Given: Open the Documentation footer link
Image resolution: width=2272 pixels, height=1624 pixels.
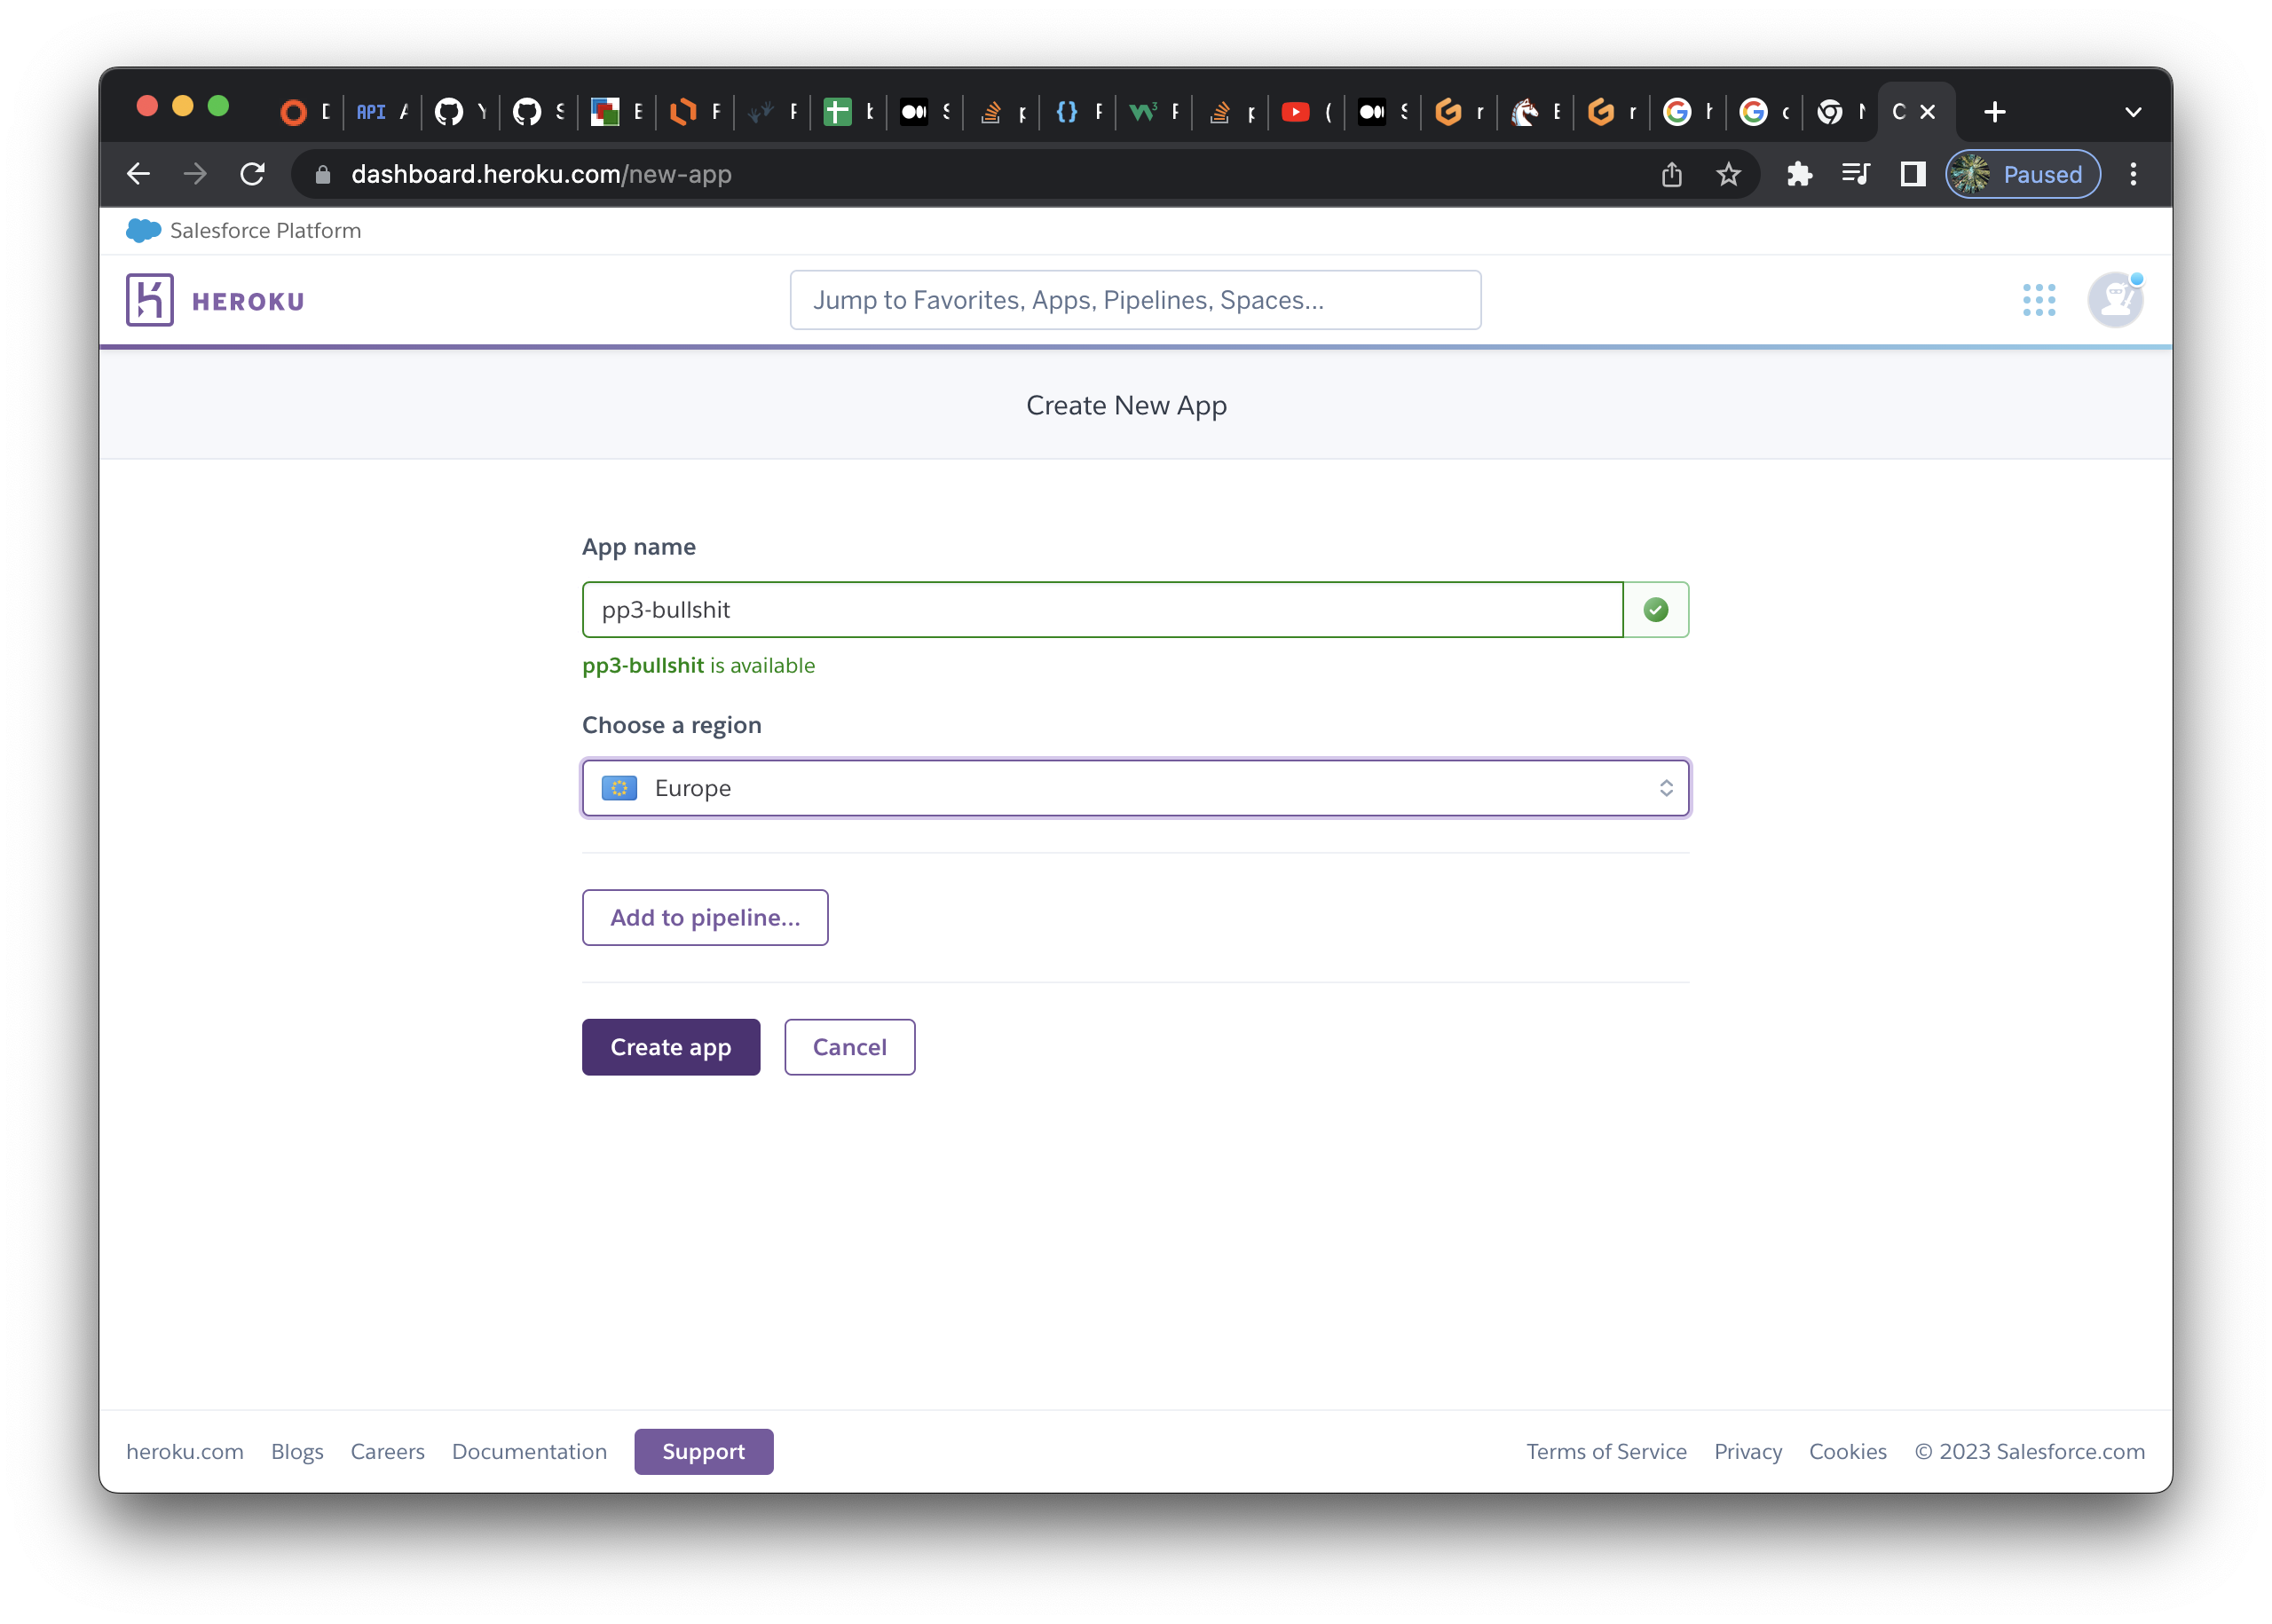Looking at the screenshot, I should pos(529,1451).
